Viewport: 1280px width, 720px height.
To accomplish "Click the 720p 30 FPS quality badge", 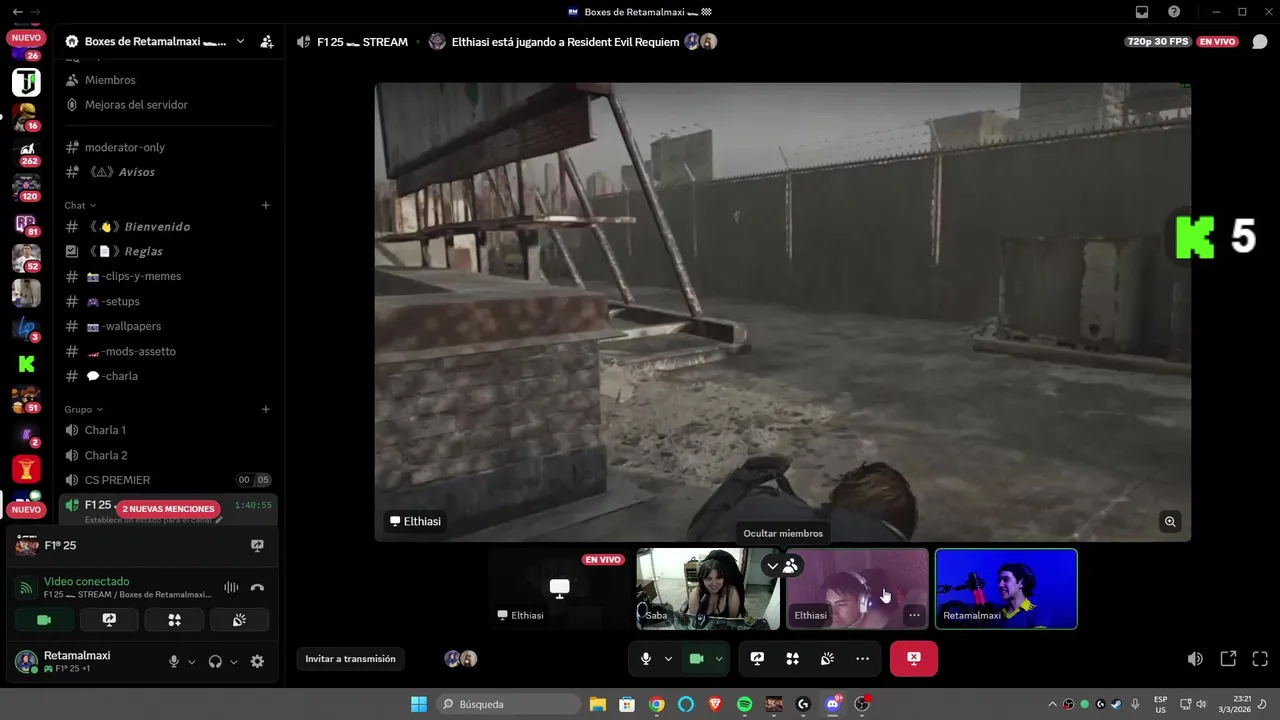I will pyautogui.click(x=1158, y=42).
